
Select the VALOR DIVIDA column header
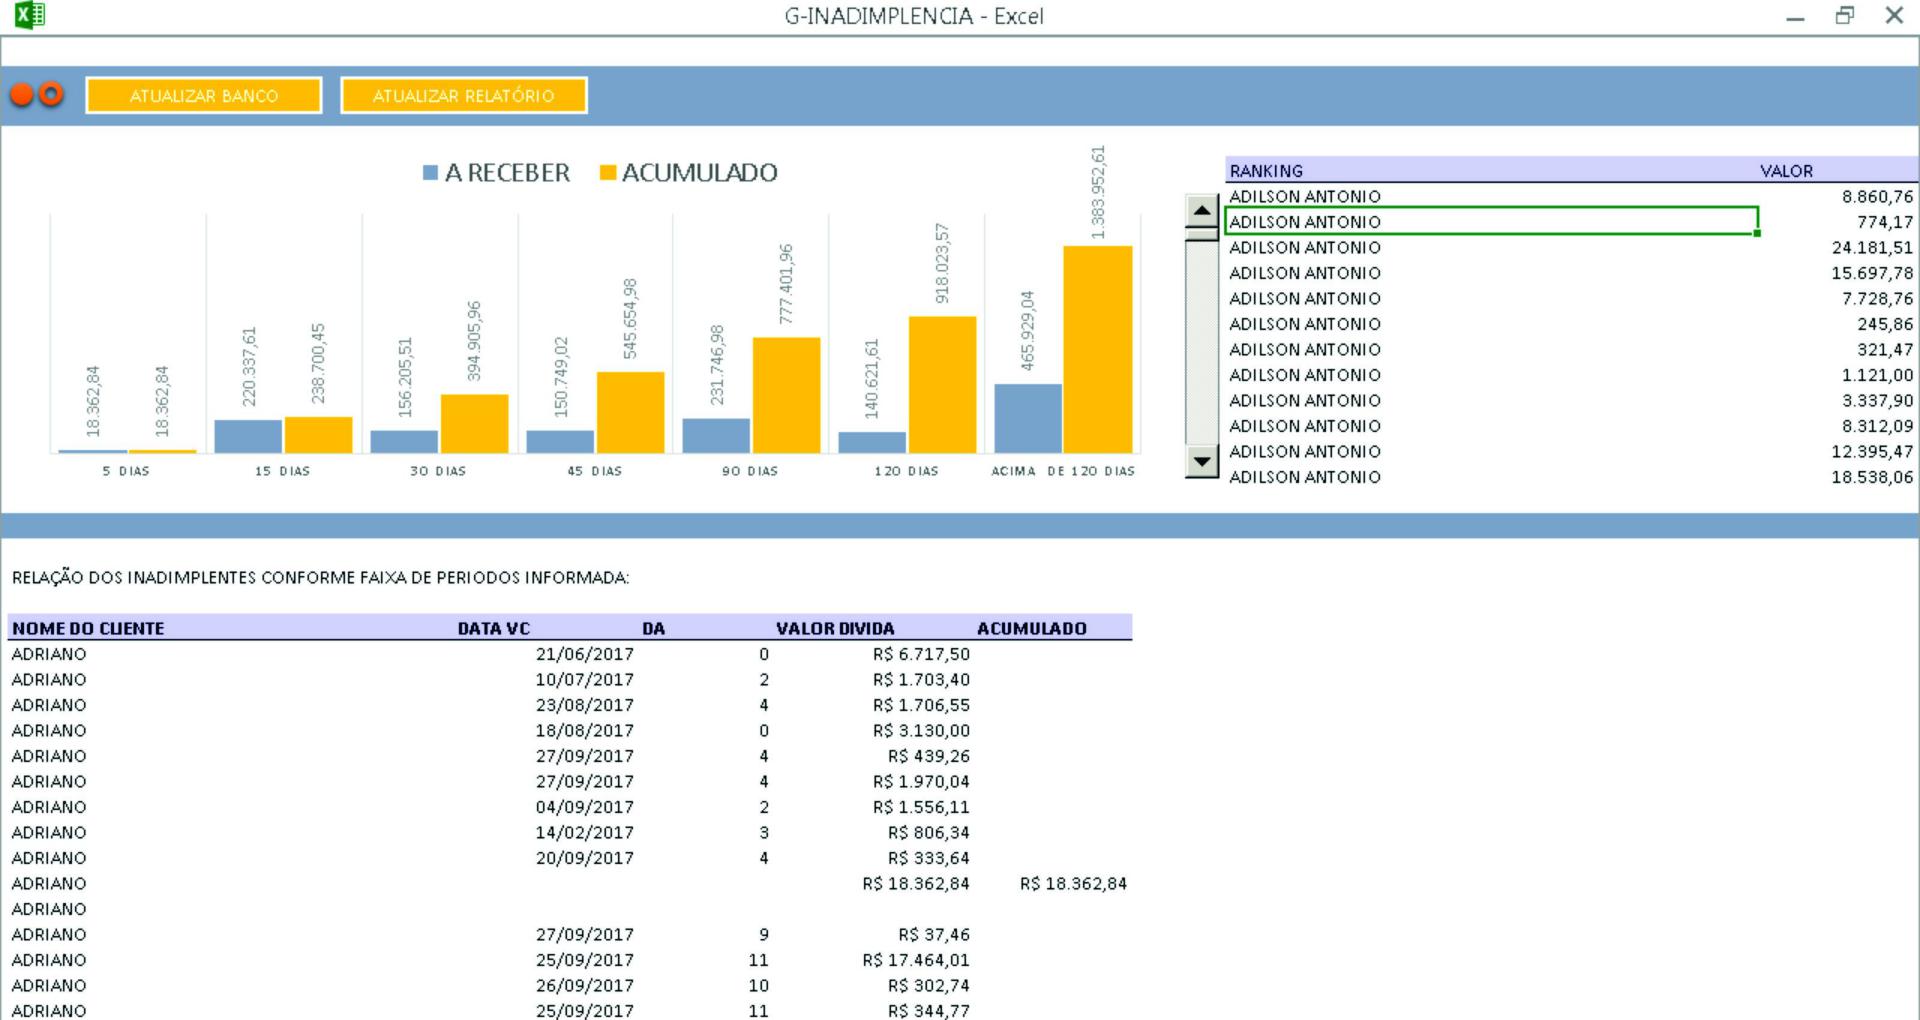[835, 628]
